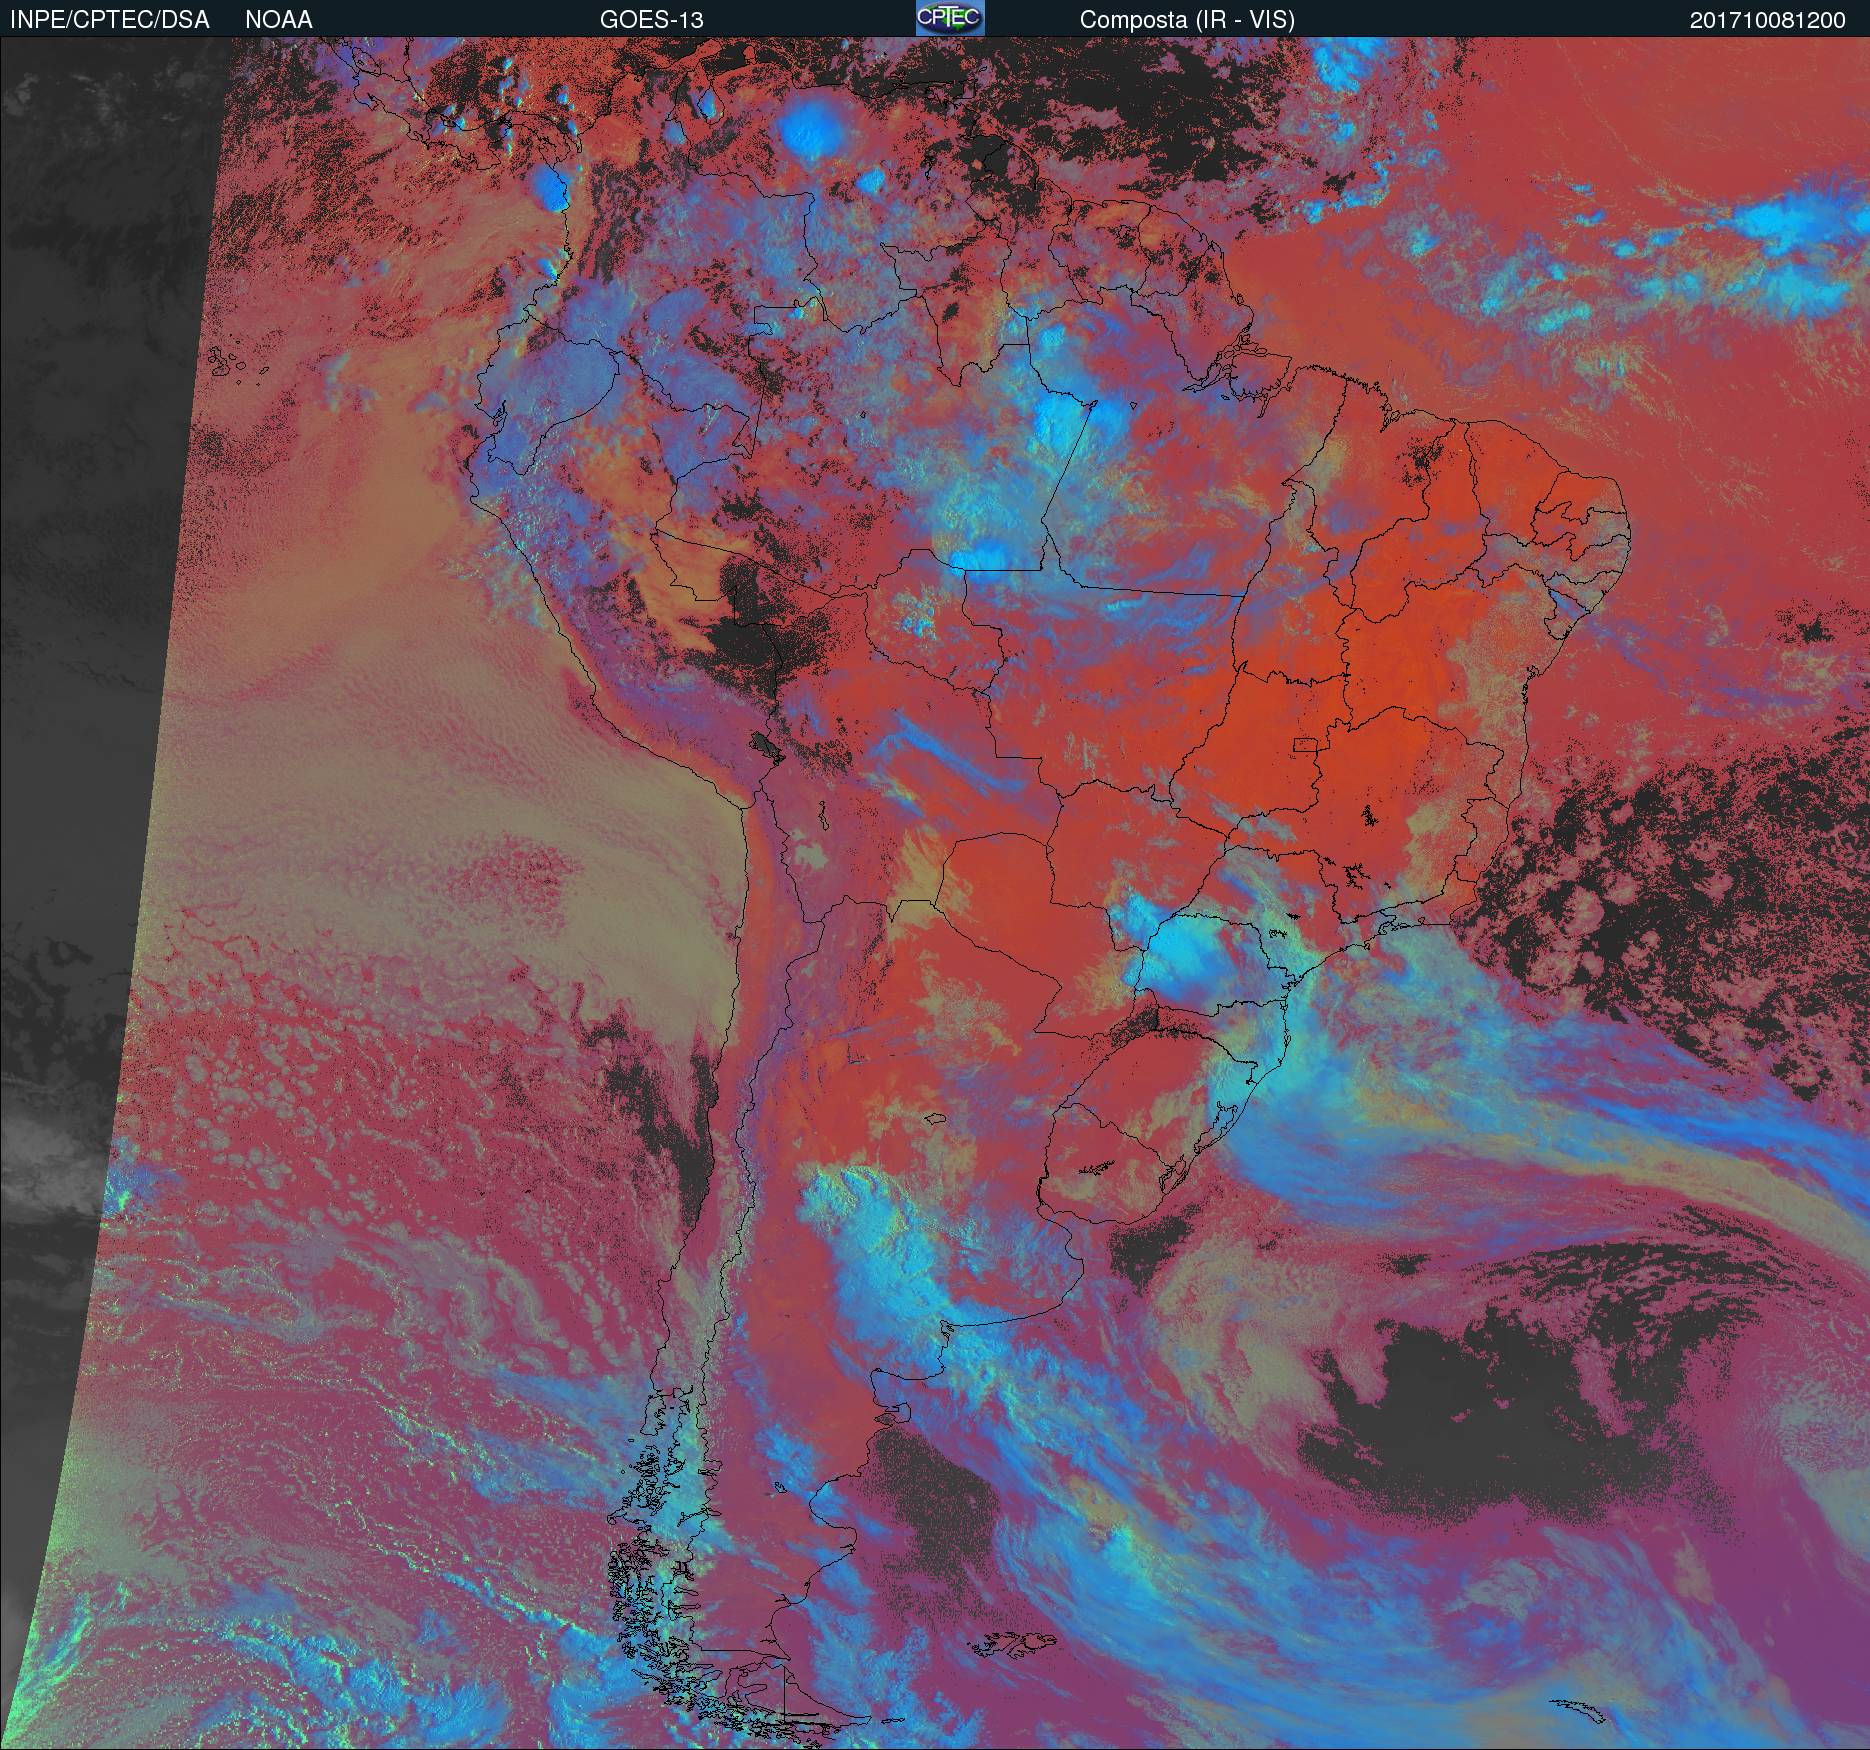This screenshot has height=1750, width=1870.
Task: Click the GOES-13 satellite name label
Action: (x=651, y=20)
